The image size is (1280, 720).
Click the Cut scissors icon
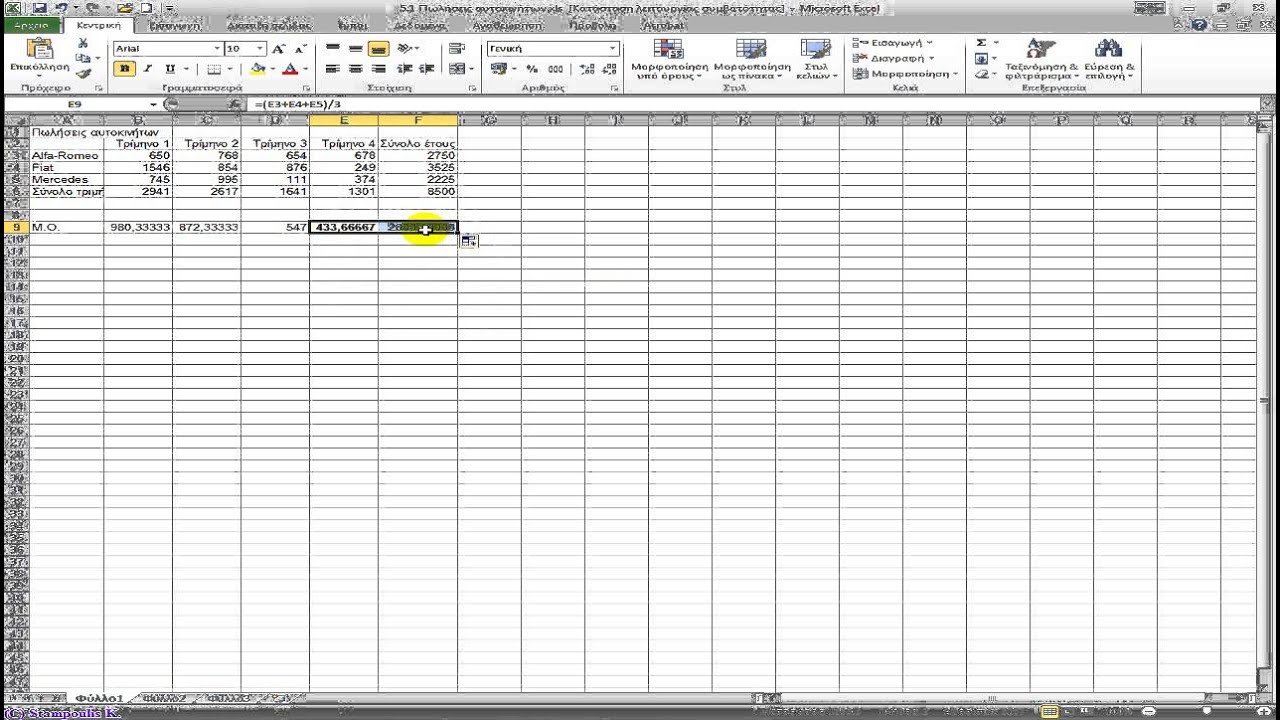click(x=83, y=43)
